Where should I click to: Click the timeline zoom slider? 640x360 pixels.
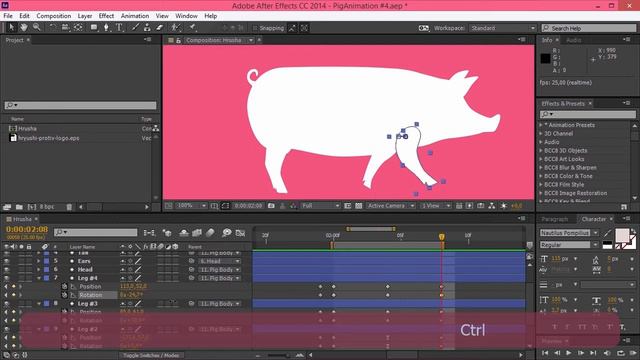[278, 356]
